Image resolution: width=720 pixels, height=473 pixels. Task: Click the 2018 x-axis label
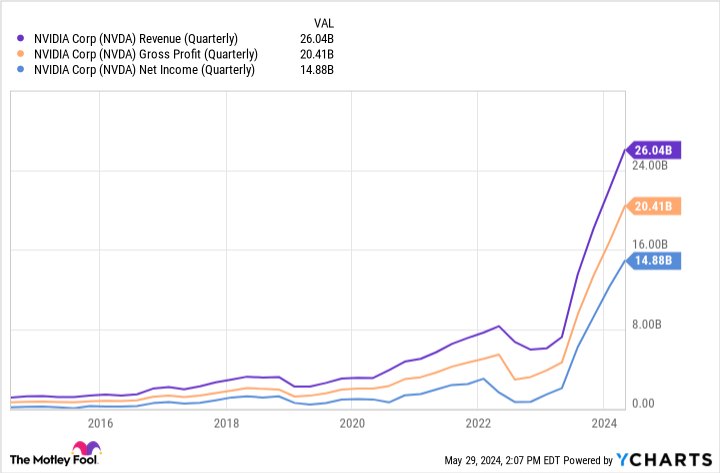226,423
